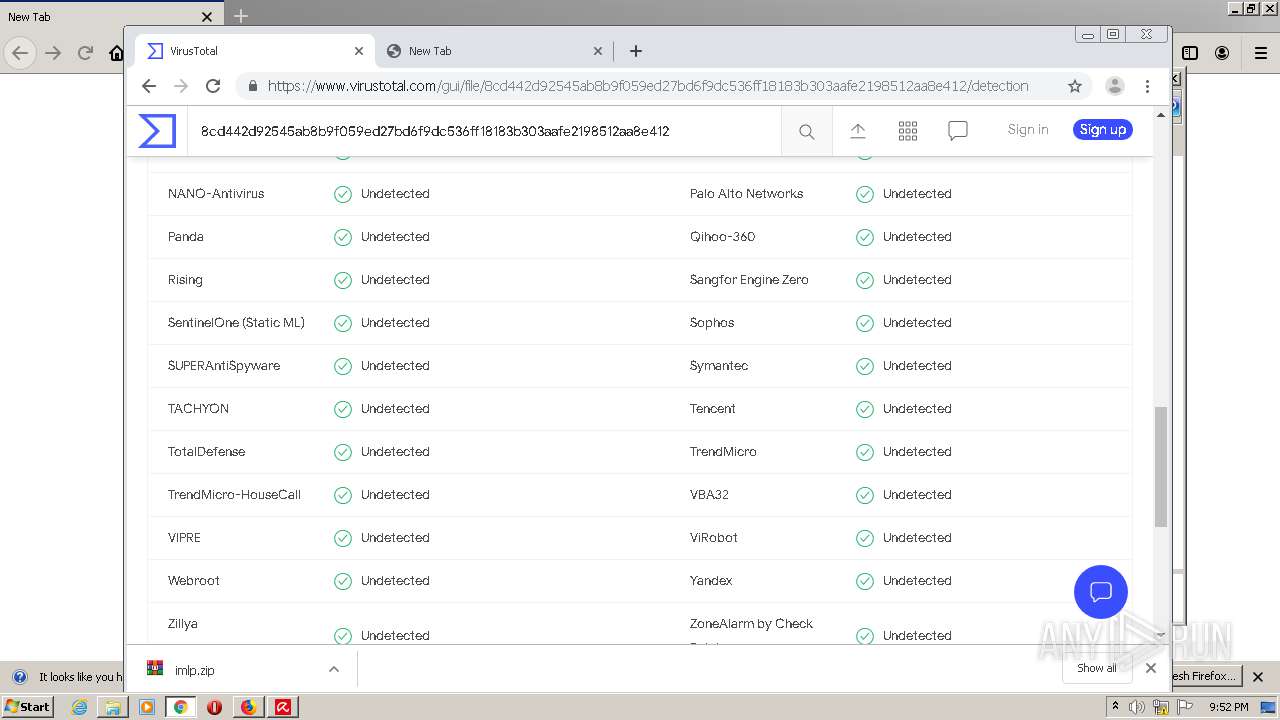Viewport: 1280px width, 720px height.
Task: Click Firefox back arrow in background window
Action: point(20,53)
